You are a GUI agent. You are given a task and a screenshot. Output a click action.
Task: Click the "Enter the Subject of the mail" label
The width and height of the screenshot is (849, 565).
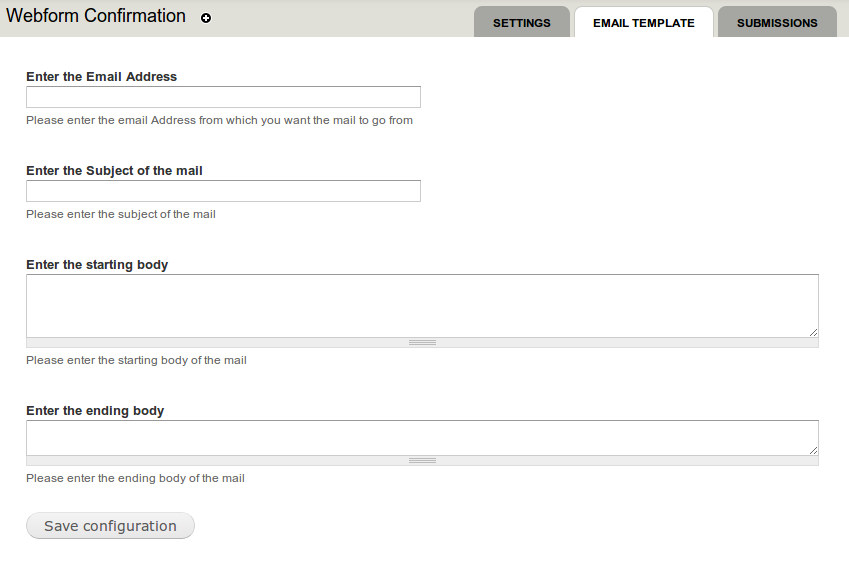(x=114, y=171)
